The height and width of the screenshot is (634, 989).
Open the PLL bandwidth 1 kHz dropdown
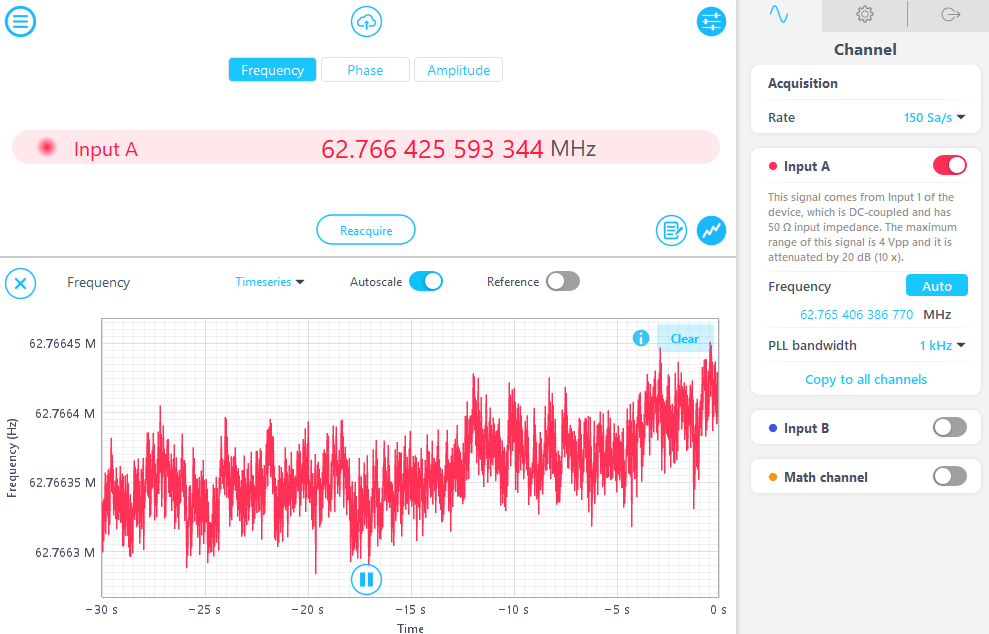tap(942, 345)
